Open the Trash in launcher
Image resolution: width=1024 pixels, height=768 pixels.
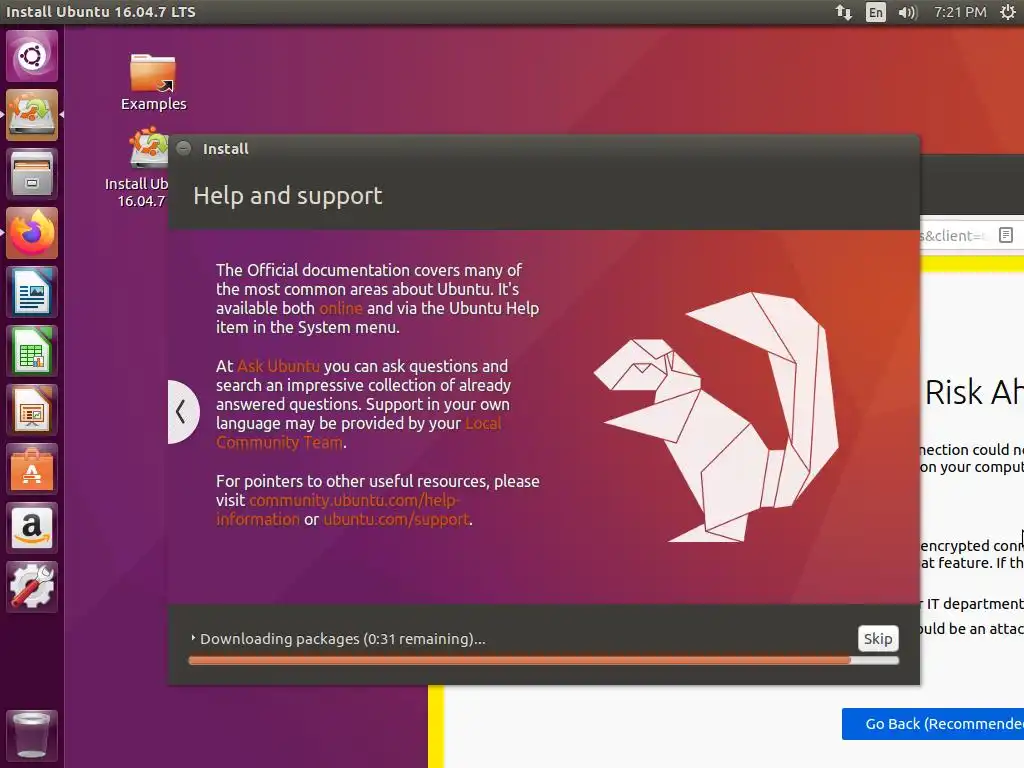31,735
